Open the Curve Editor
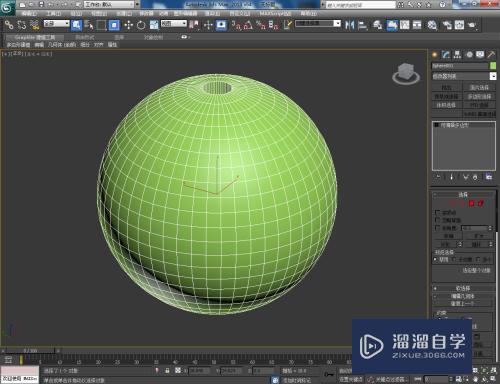 (404, 25)
